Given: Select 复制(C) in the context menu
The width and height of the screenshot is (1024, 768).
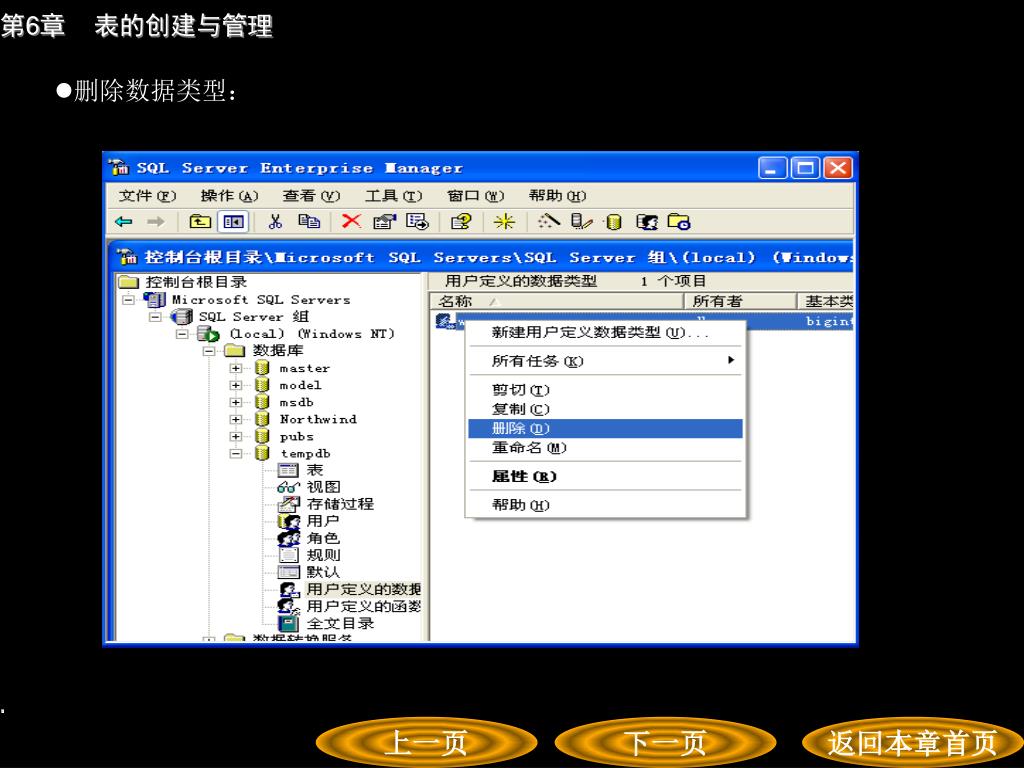Looking at the screenshot, I should pyautogui.click(x=605, y=409).
